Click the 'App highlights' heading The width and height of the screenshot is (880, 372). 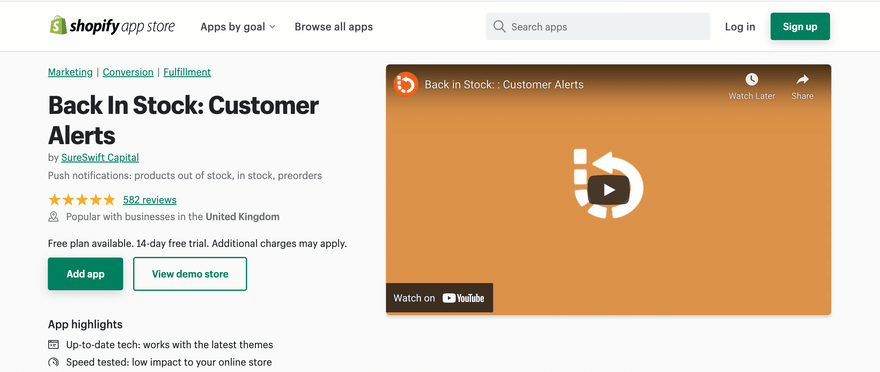85,324
